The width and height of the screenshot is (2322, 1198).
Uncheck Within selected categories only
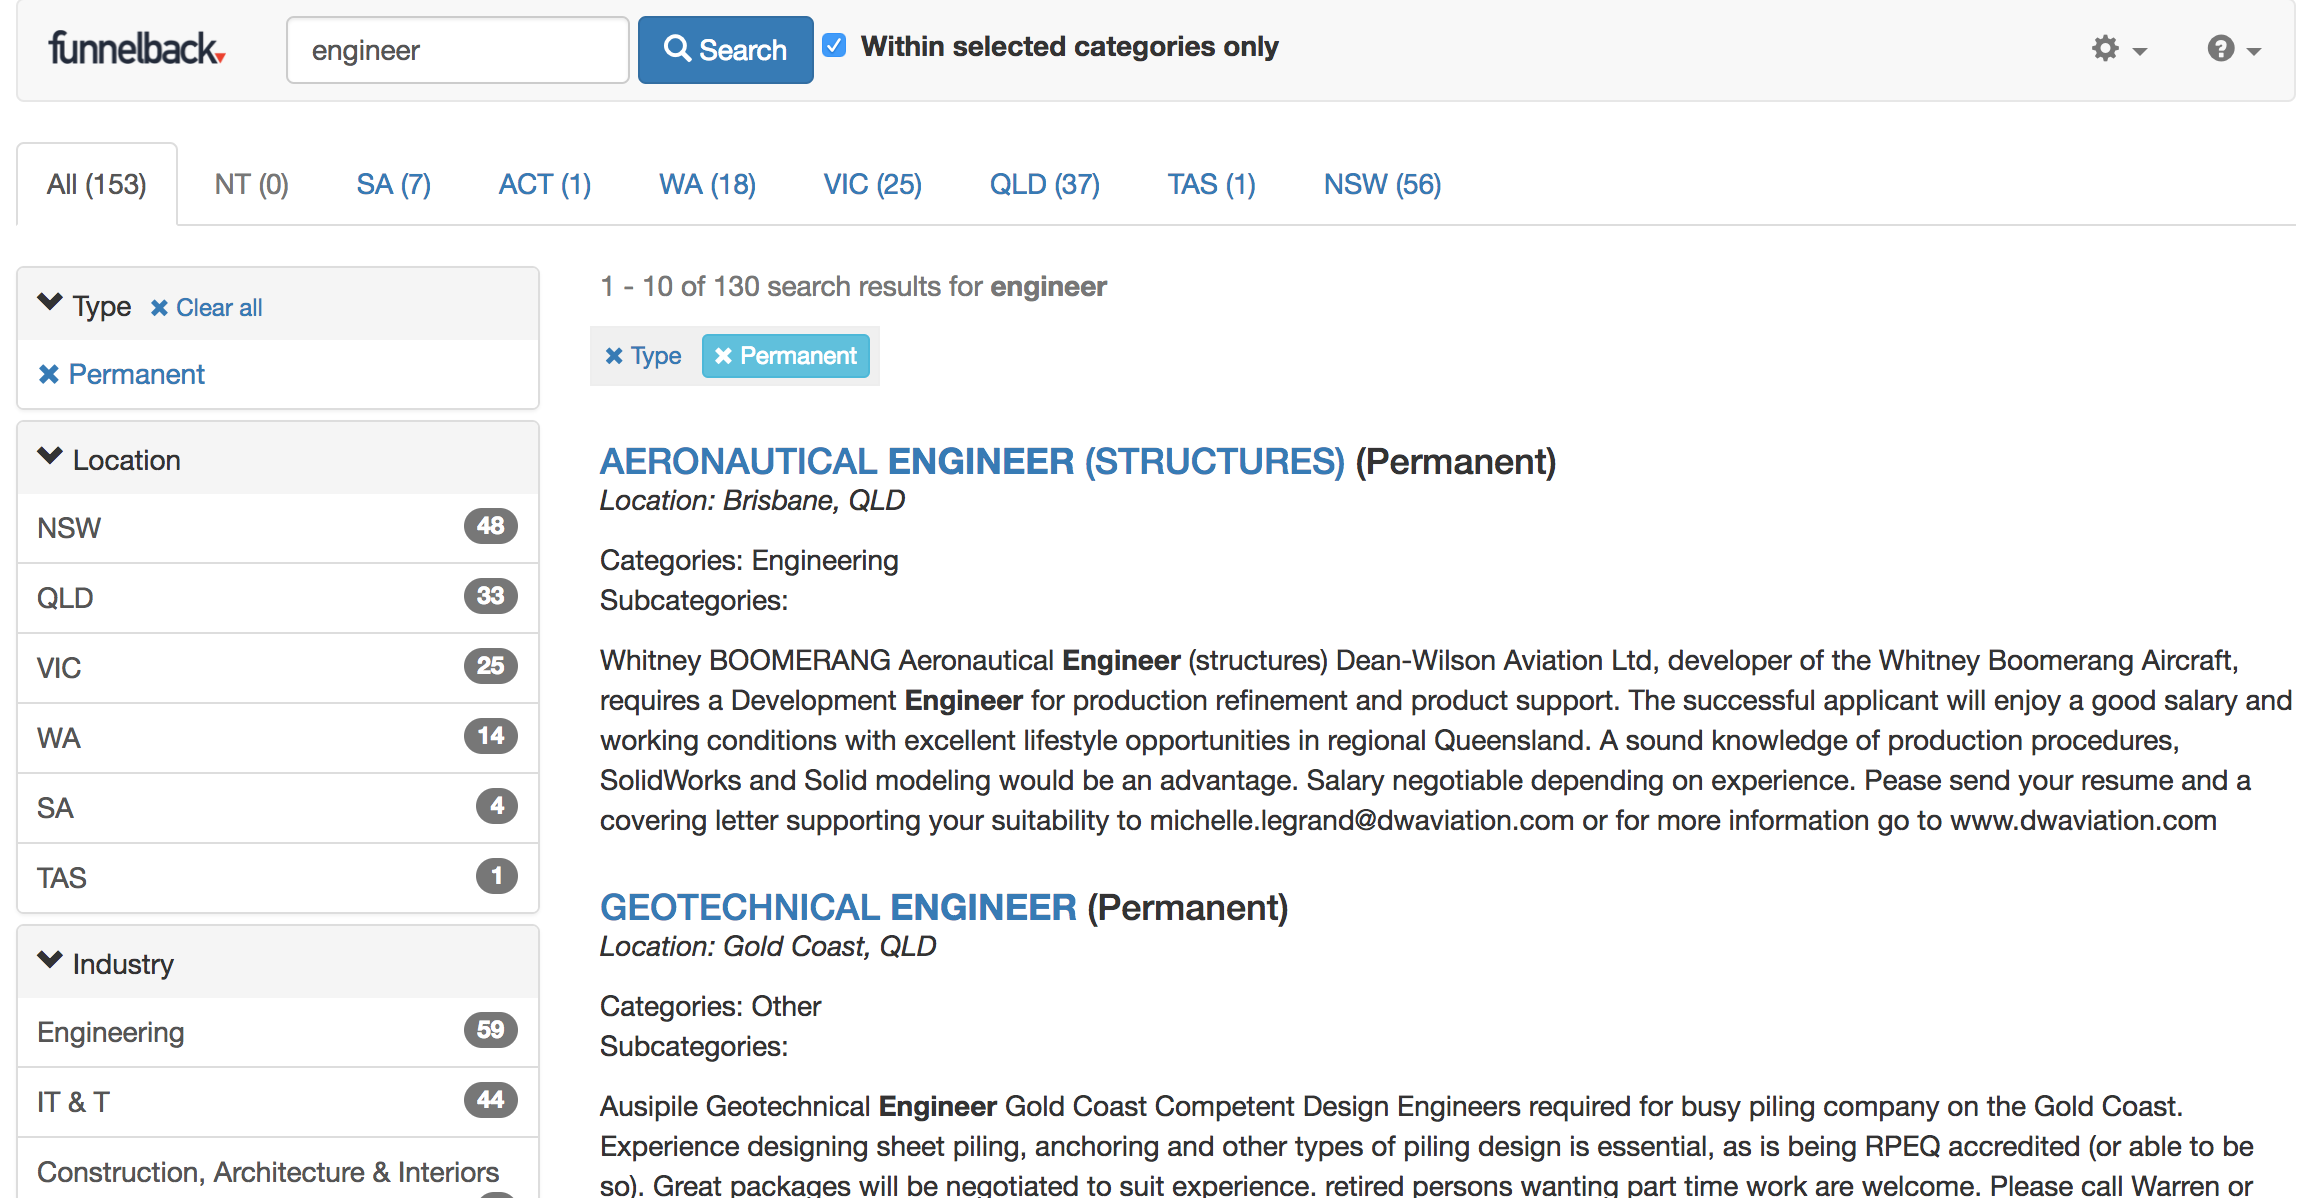click(834, 46)
